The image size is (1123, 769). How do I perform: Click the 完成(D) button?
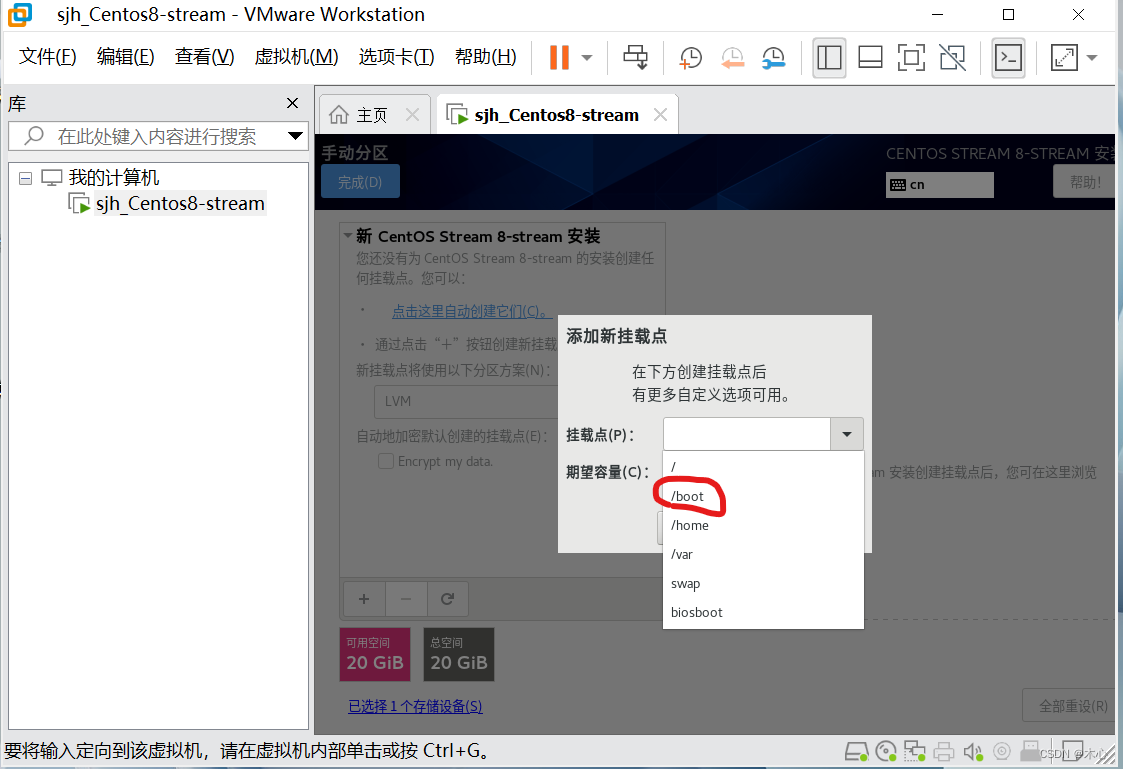(x=360, y=182)
